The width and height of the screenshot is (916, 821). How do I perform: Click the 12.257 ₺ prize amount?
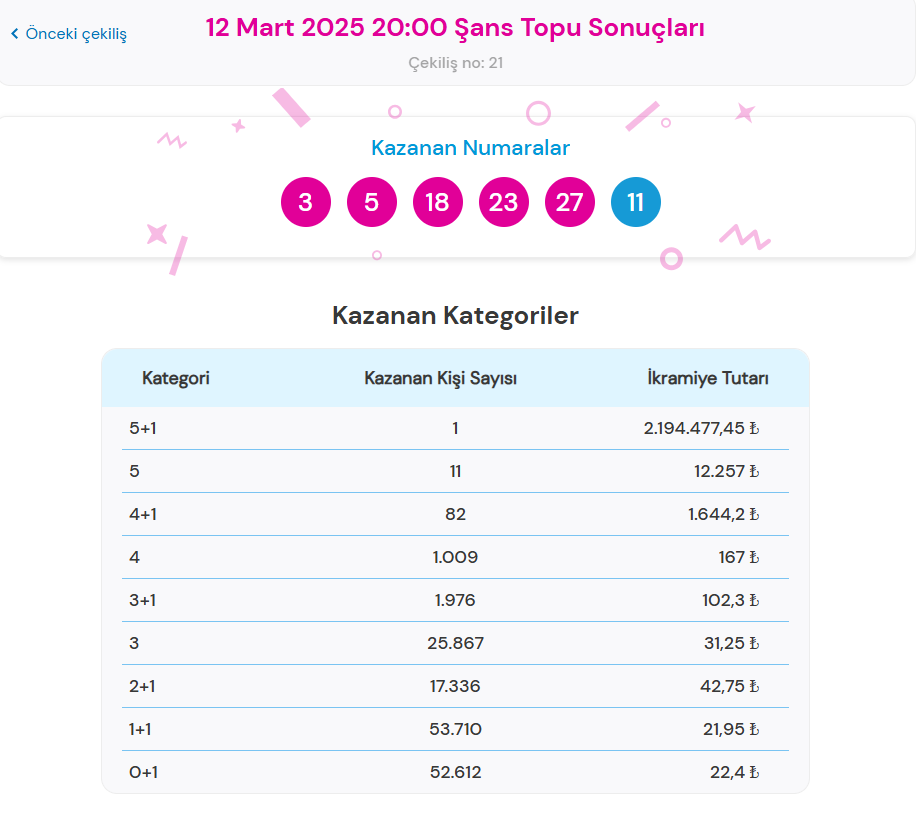click(722, 472)
